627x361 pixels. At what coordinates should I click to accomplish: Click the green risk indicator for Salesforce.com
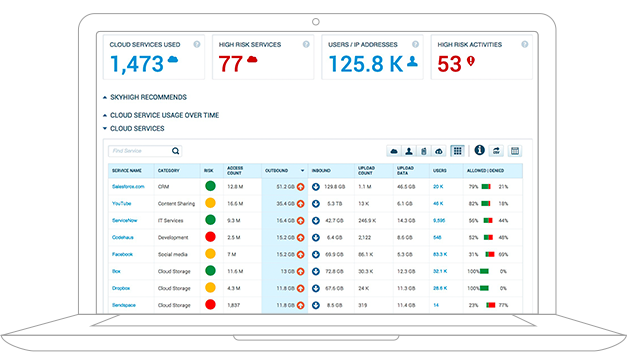tap(210, 186)
